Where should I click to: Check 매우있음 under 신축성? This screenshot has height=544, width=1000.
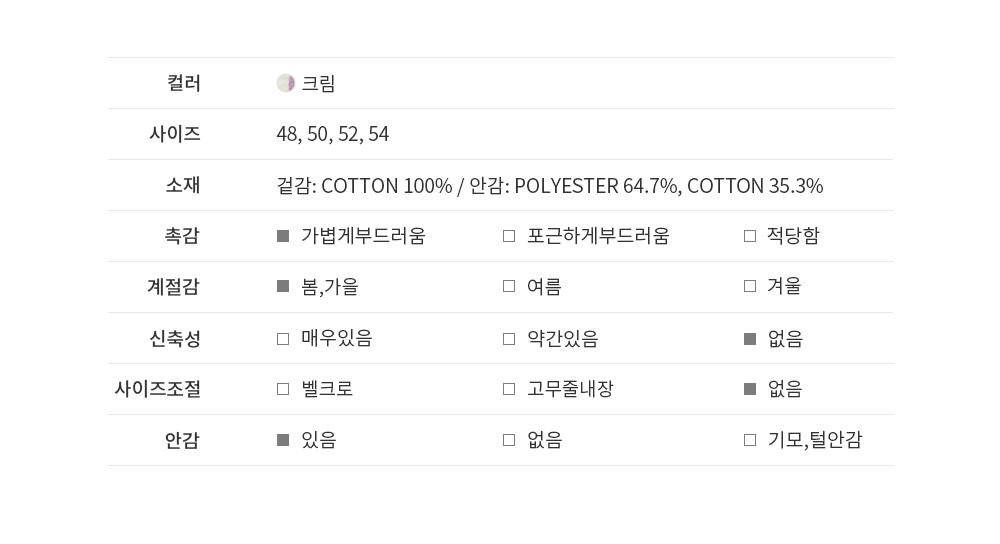pos(283,339)
